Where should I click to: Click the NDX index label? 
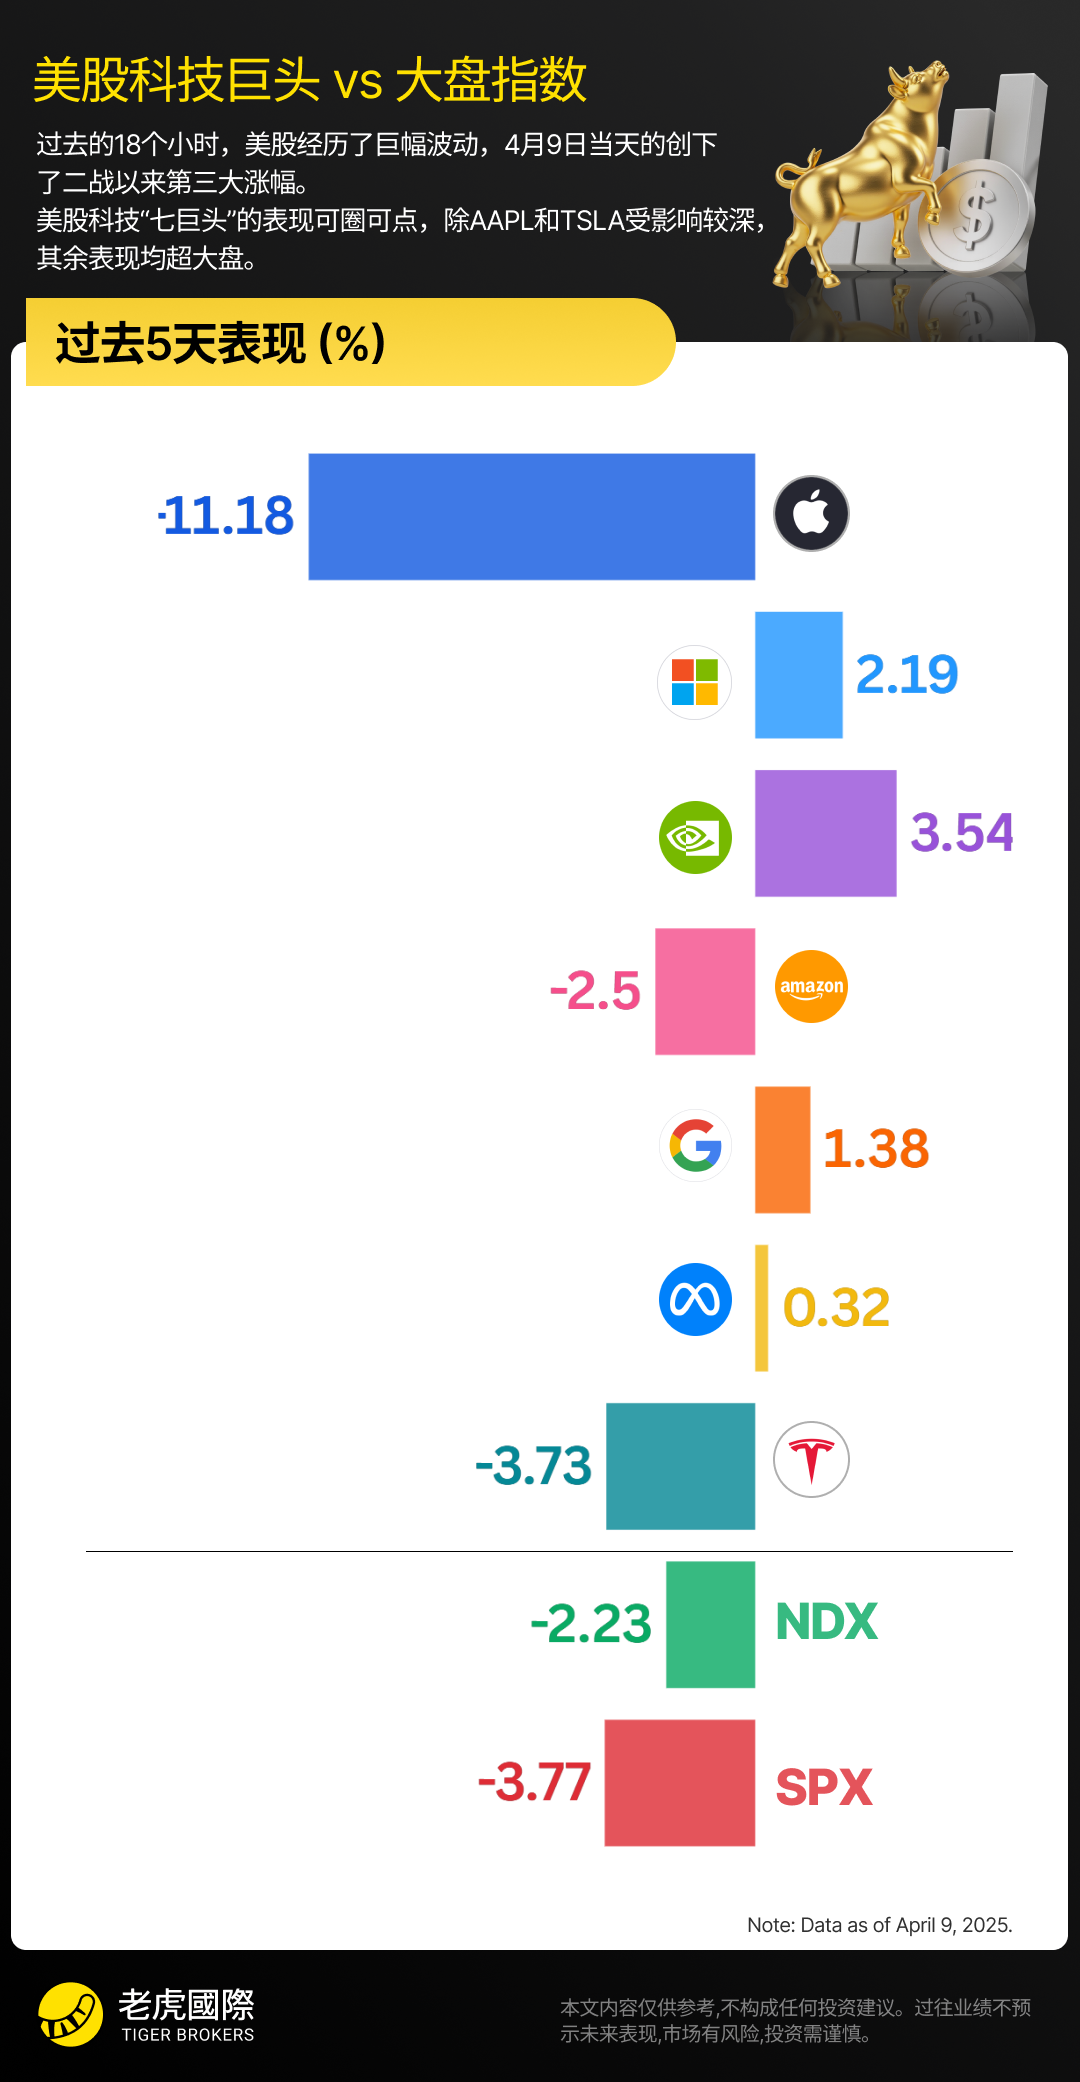coord(826,1622)
